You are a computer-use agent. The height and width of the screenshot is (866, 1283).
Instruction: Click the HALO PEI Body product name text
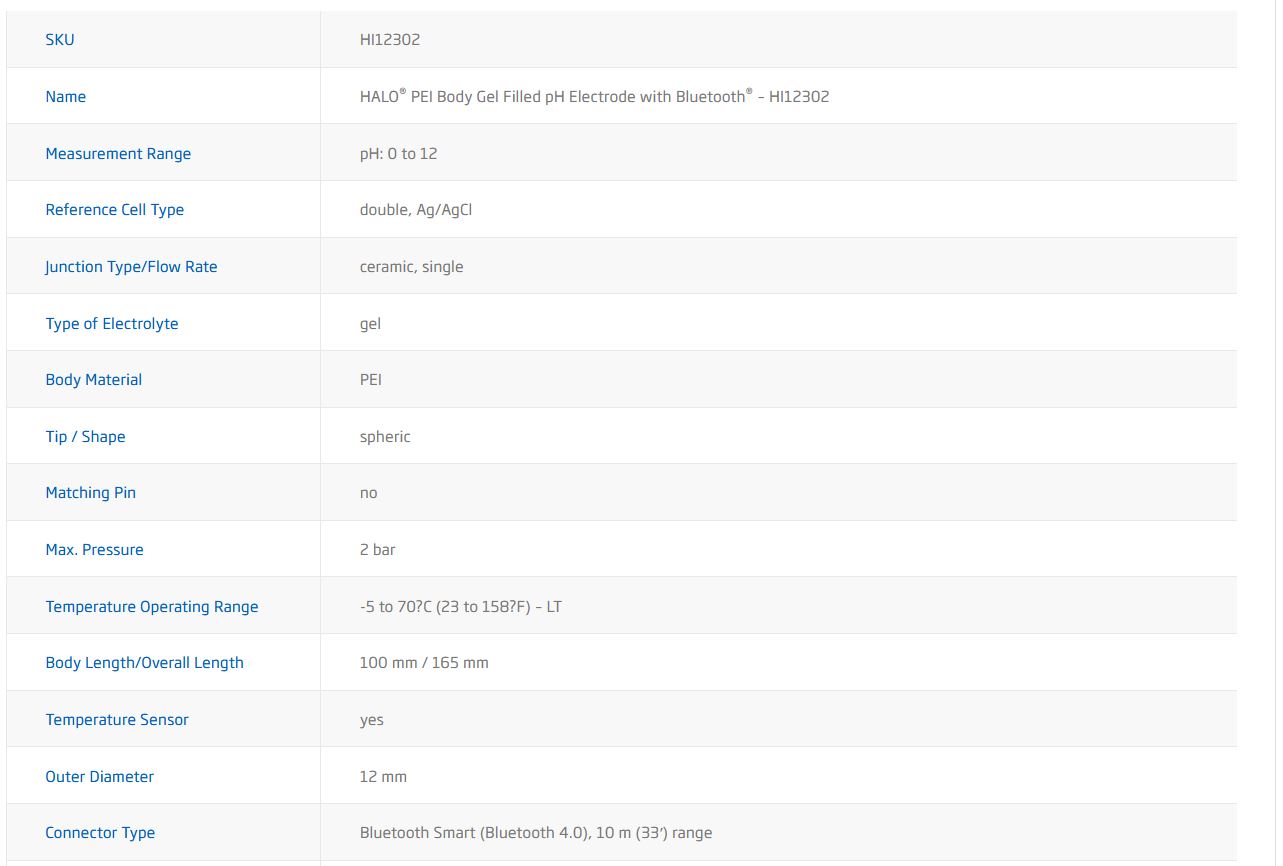(594, 97)
